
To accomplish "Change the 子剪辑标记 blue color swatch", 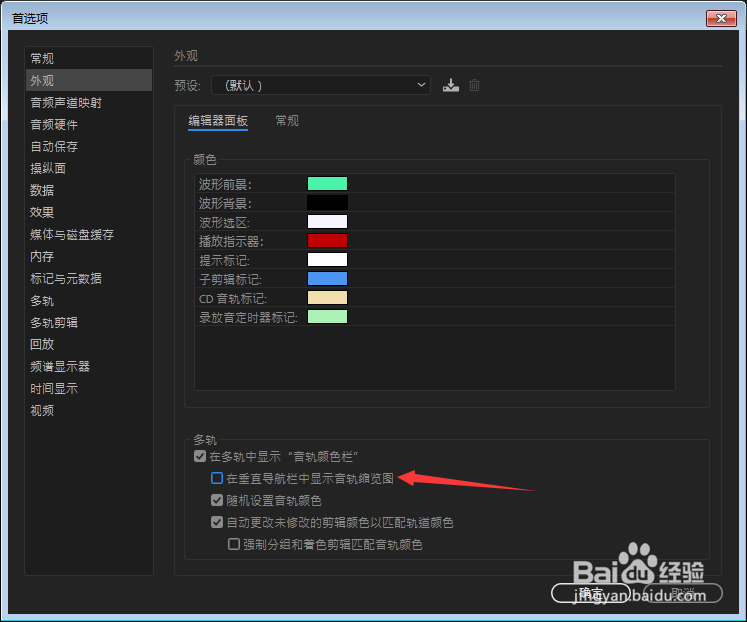I will [327, 279].
